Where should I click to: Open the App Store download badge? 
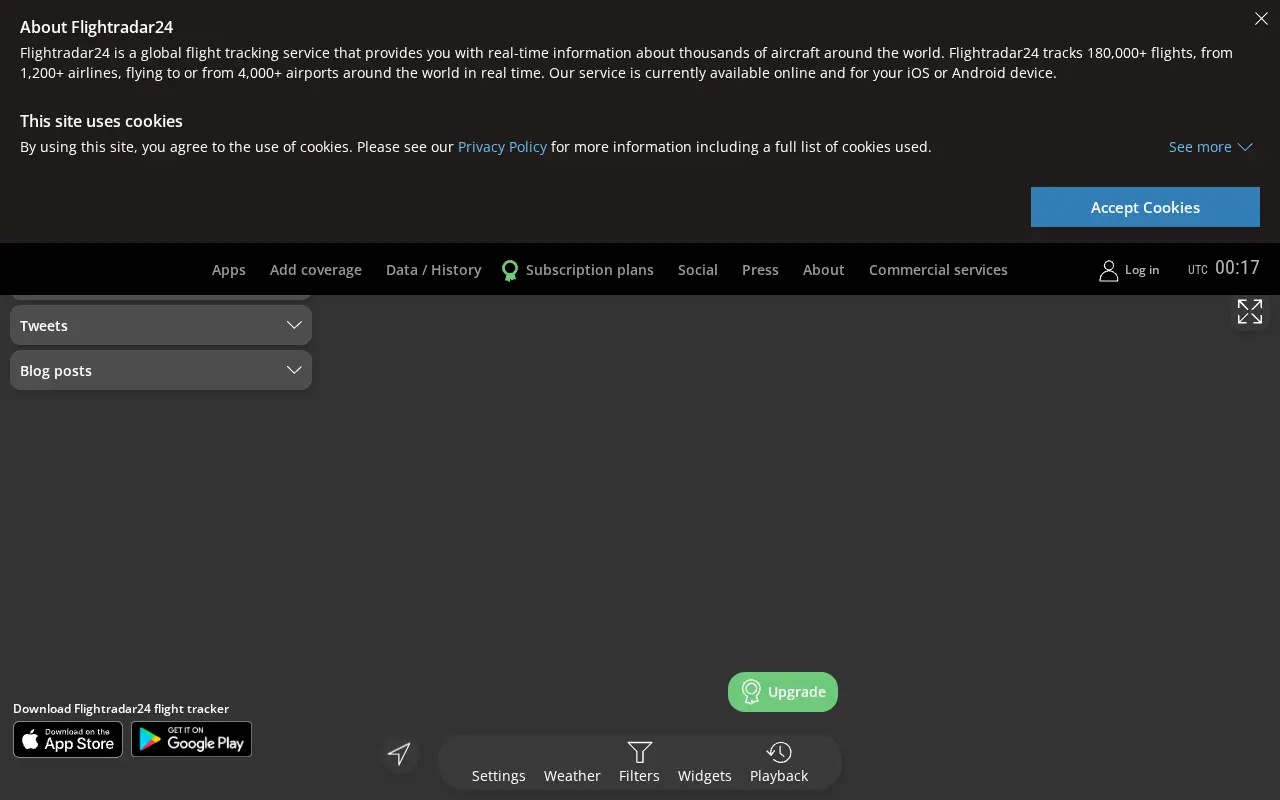coord(68,740)
